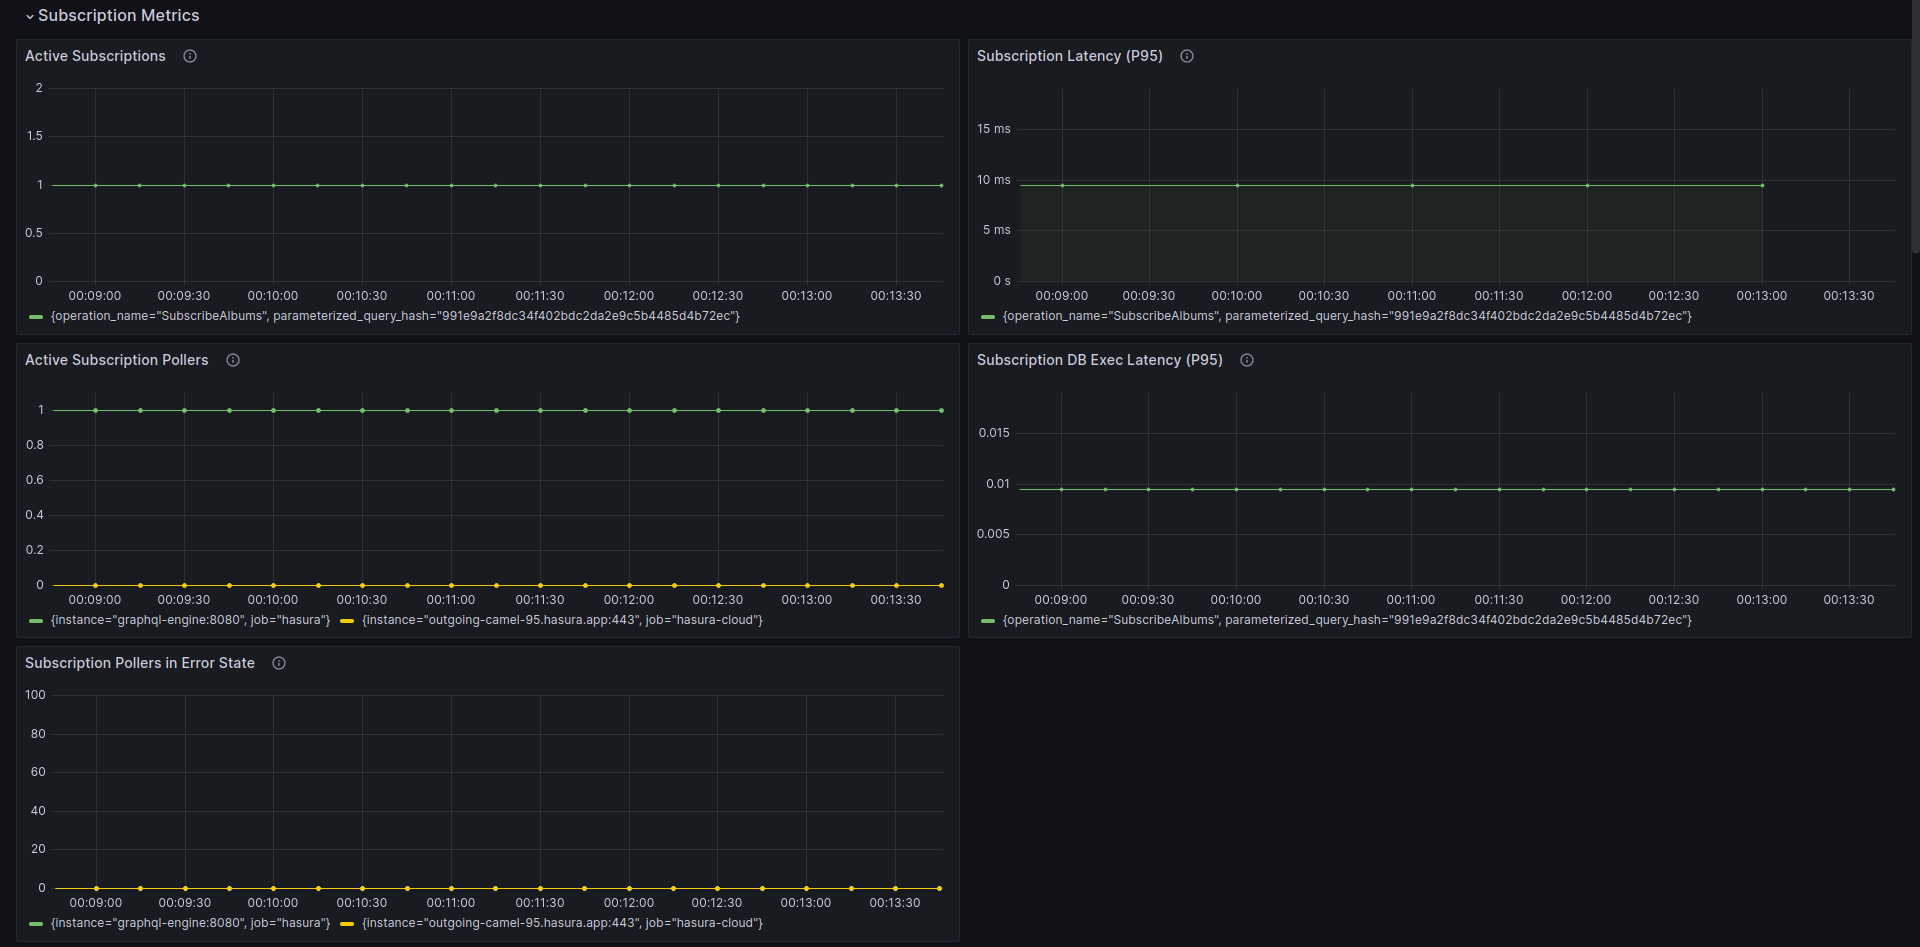The width and height of the screenshot is (1920, 947).
Task: Open Subscription DB Exec Latency (P95) panel menu
Action: (1099, 360)
